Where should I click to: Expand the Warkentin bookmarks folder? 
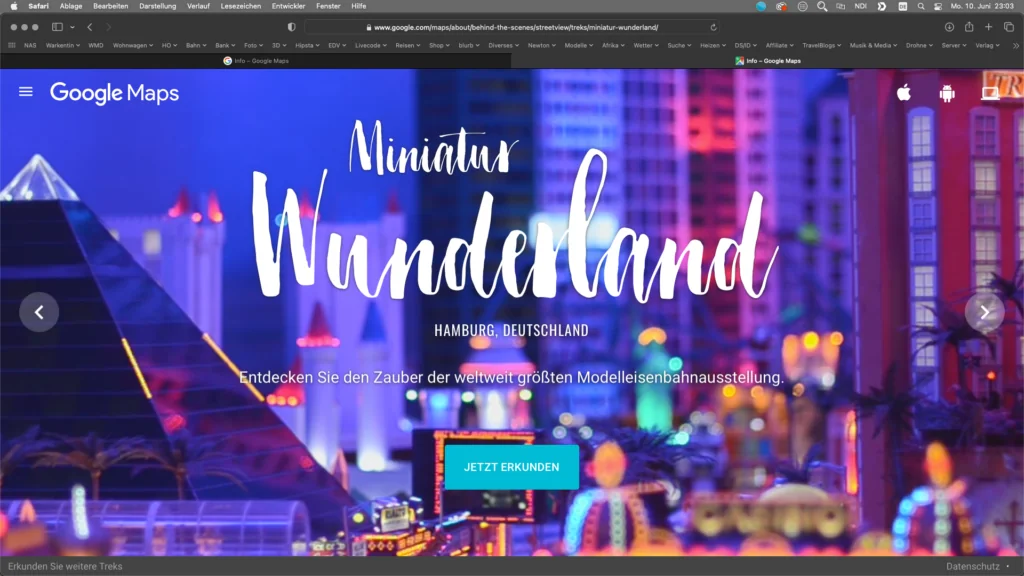(63, 46)
